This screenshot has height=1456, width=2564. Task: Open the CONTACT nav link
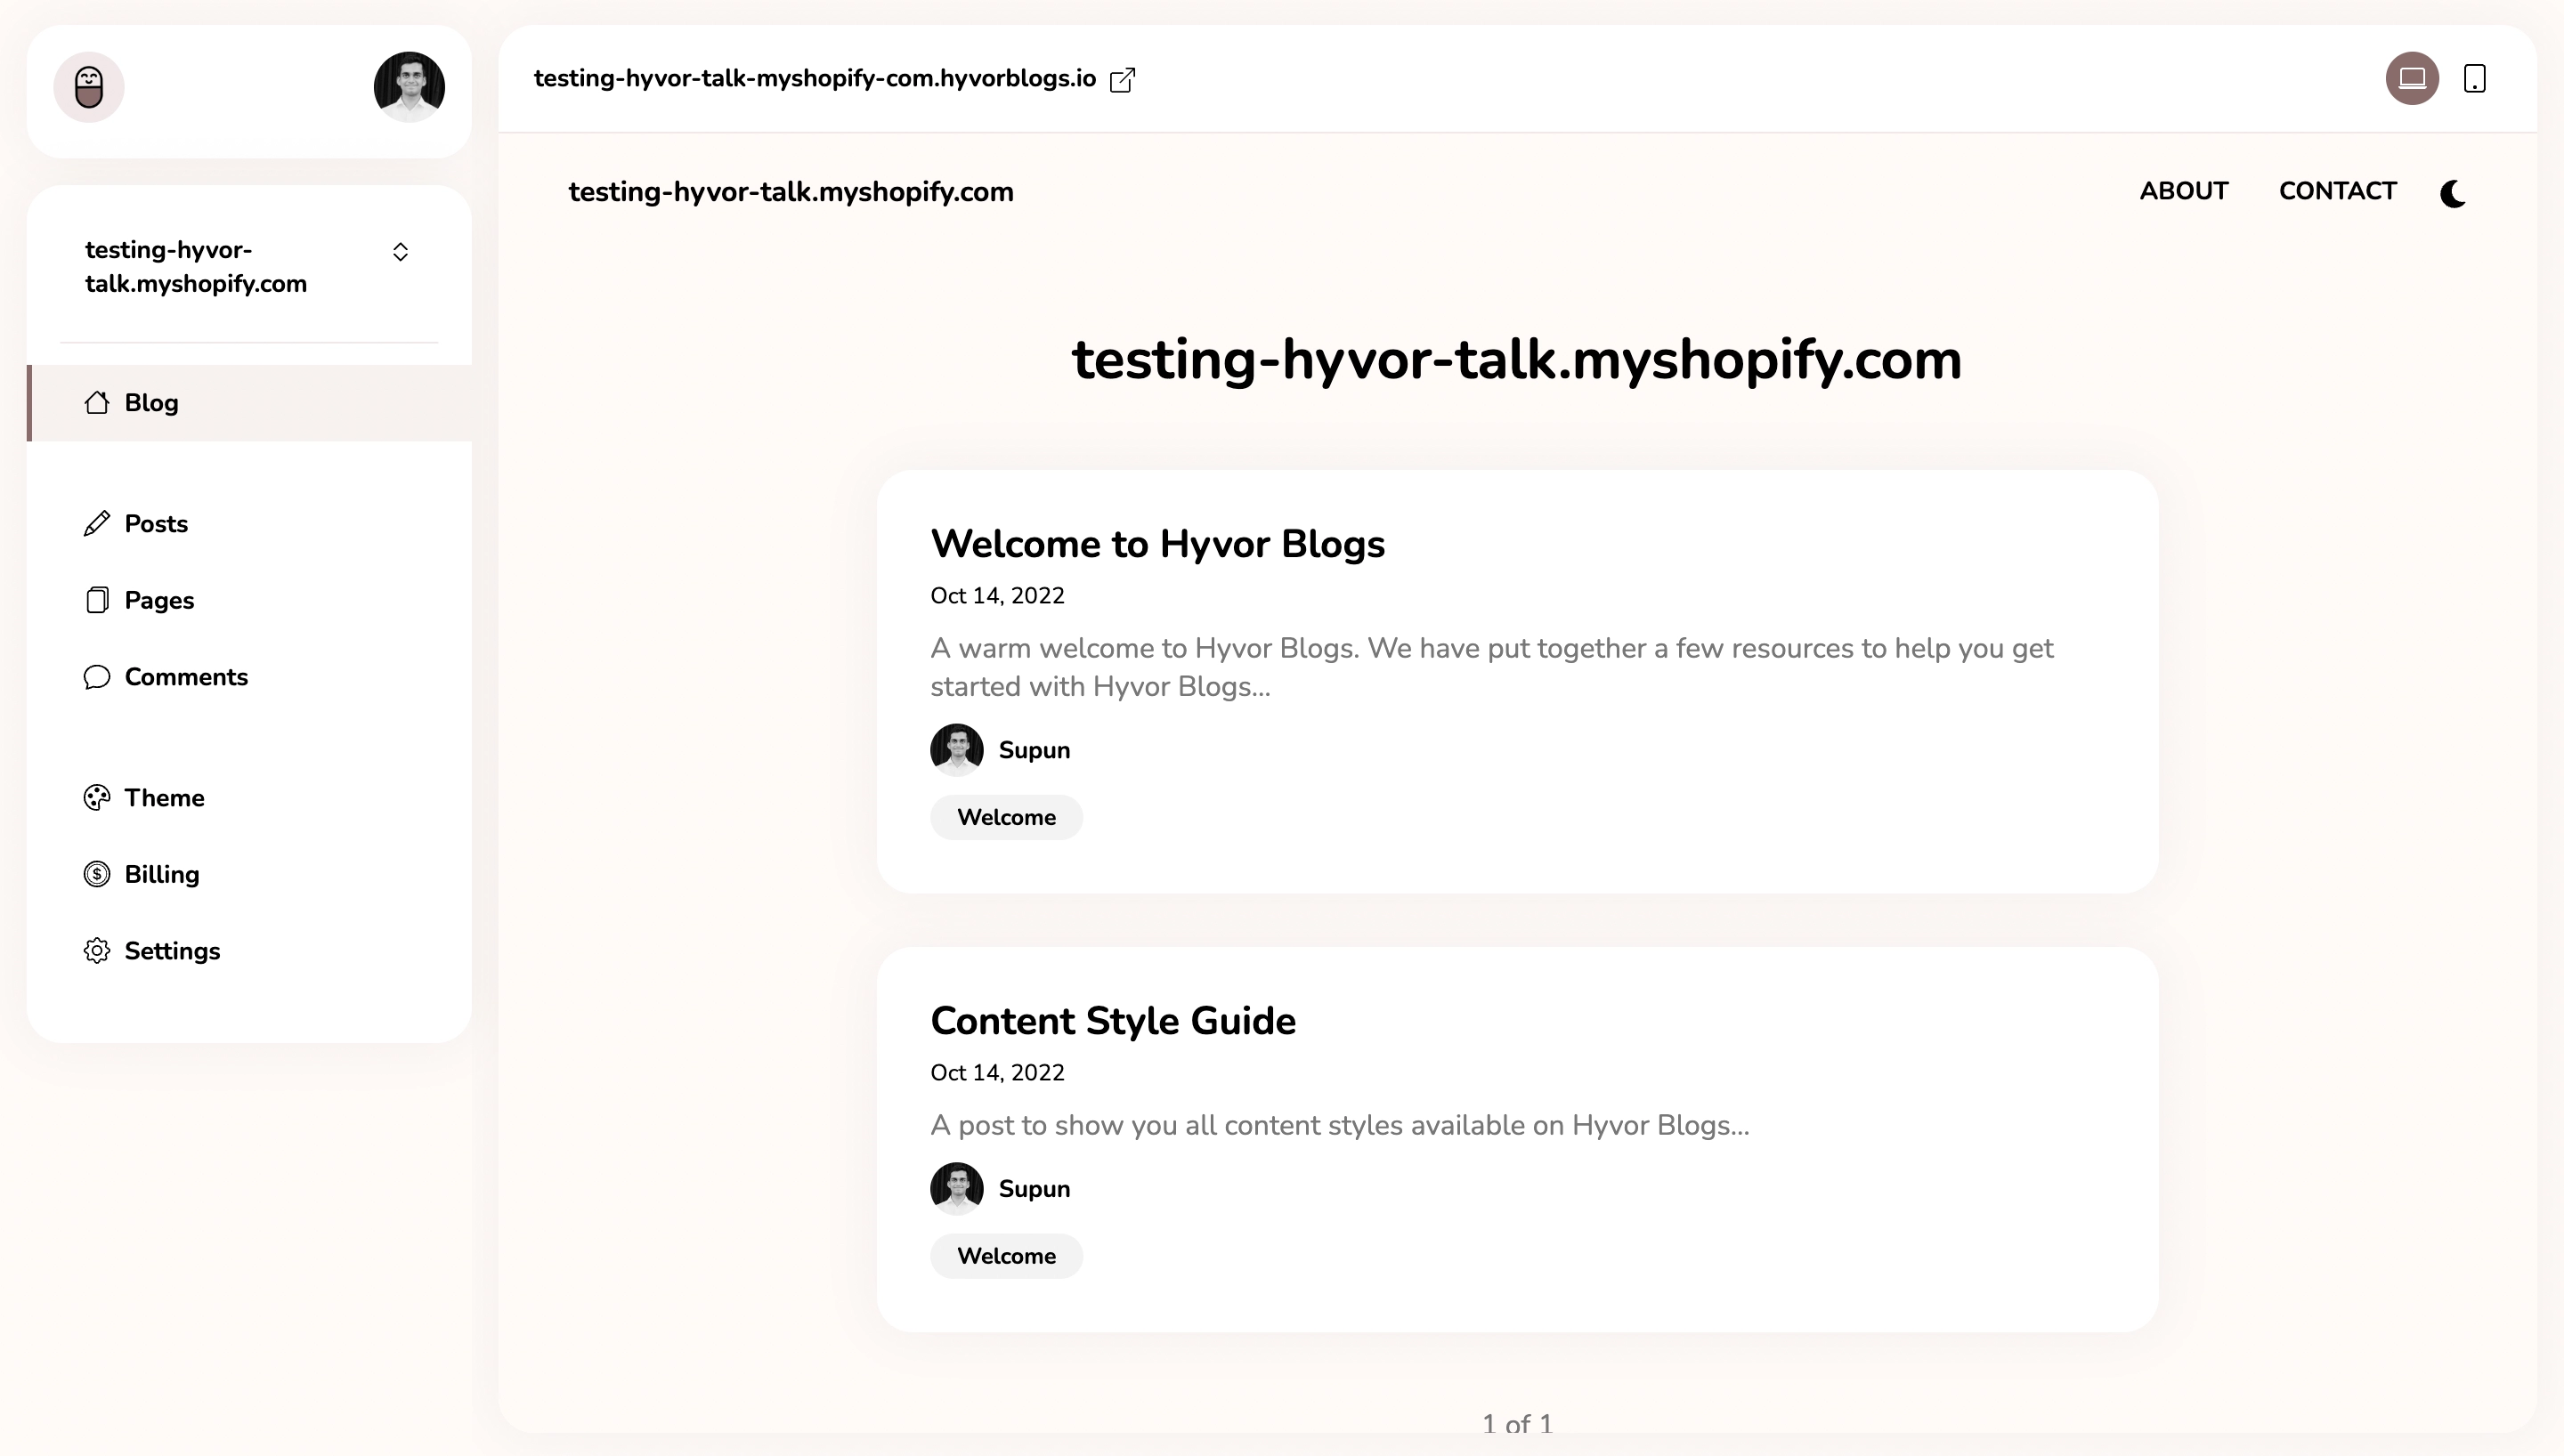(x=2338, y=191)
